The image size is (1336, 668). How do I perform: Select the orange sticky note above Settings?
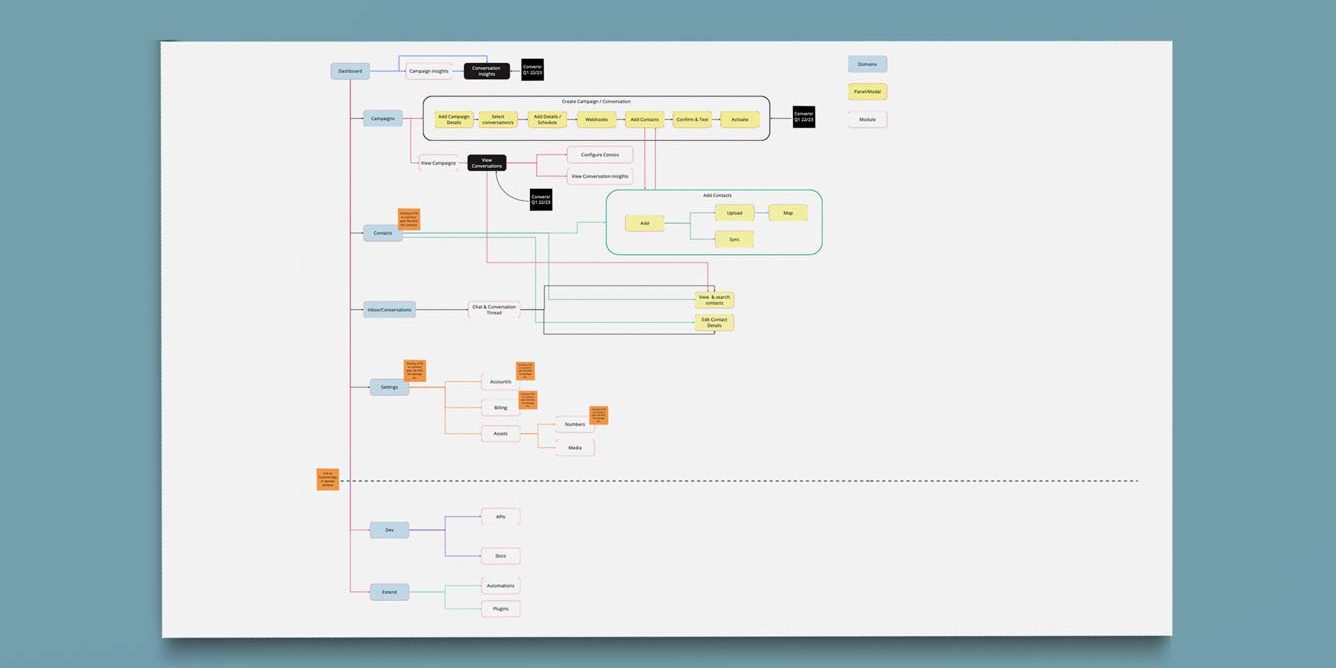pos(415,370)
